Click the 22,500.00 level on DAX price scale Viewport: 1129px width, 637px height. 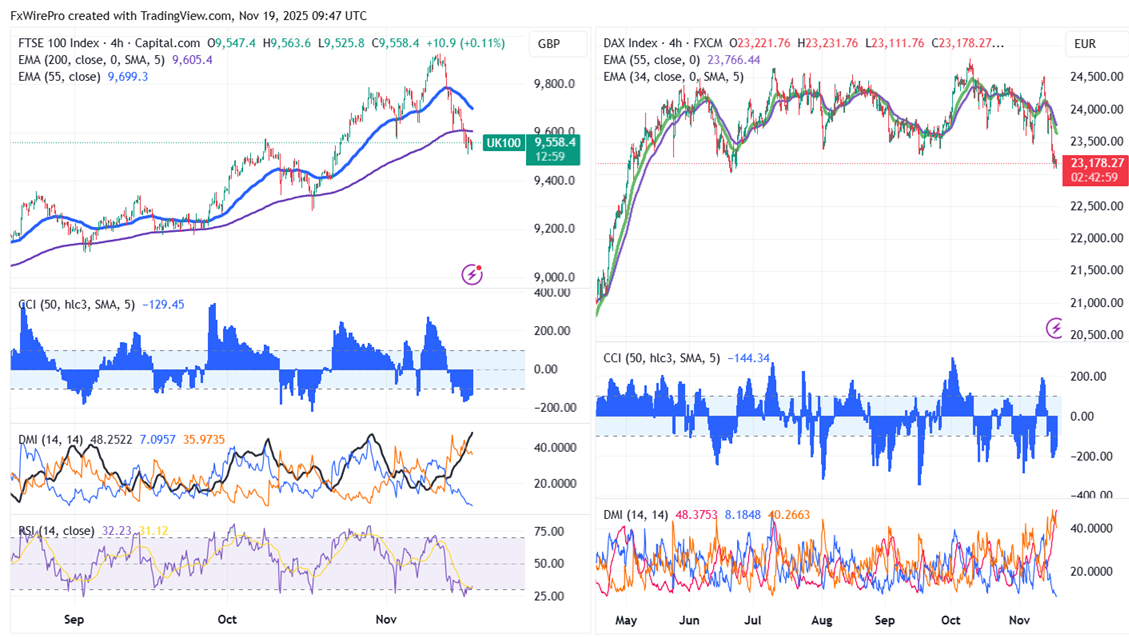point(1097,206)
